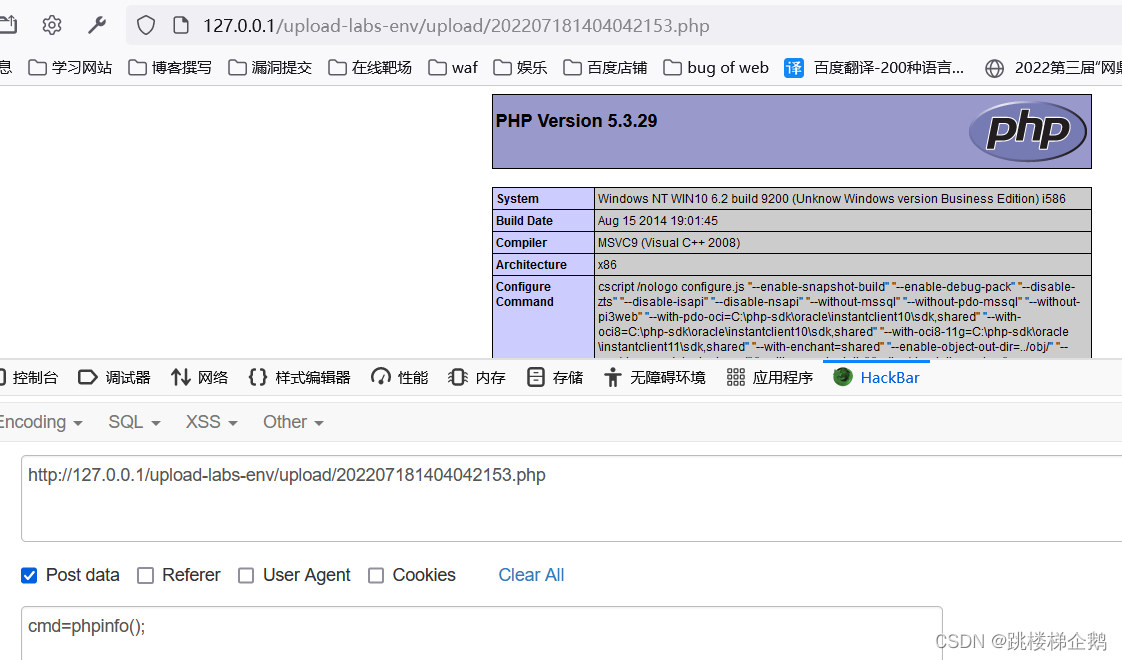The width and height of the screenshot is (1122, 660).
Task: Enable the Referer checkbox
Action: pyautogui.click(x=145, y=575)
